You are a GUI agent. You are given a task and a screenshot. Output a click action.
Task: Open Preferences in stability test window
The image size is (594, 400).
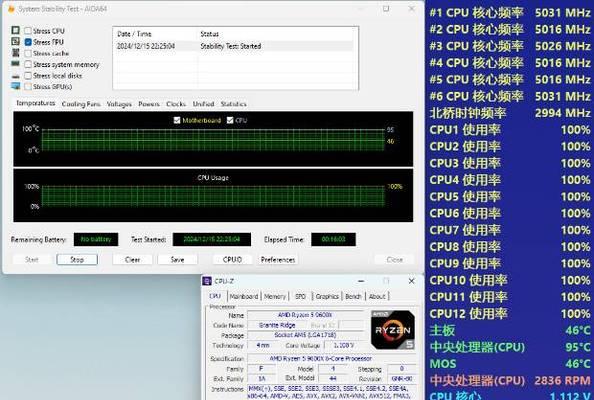click(x=278, y=259)
